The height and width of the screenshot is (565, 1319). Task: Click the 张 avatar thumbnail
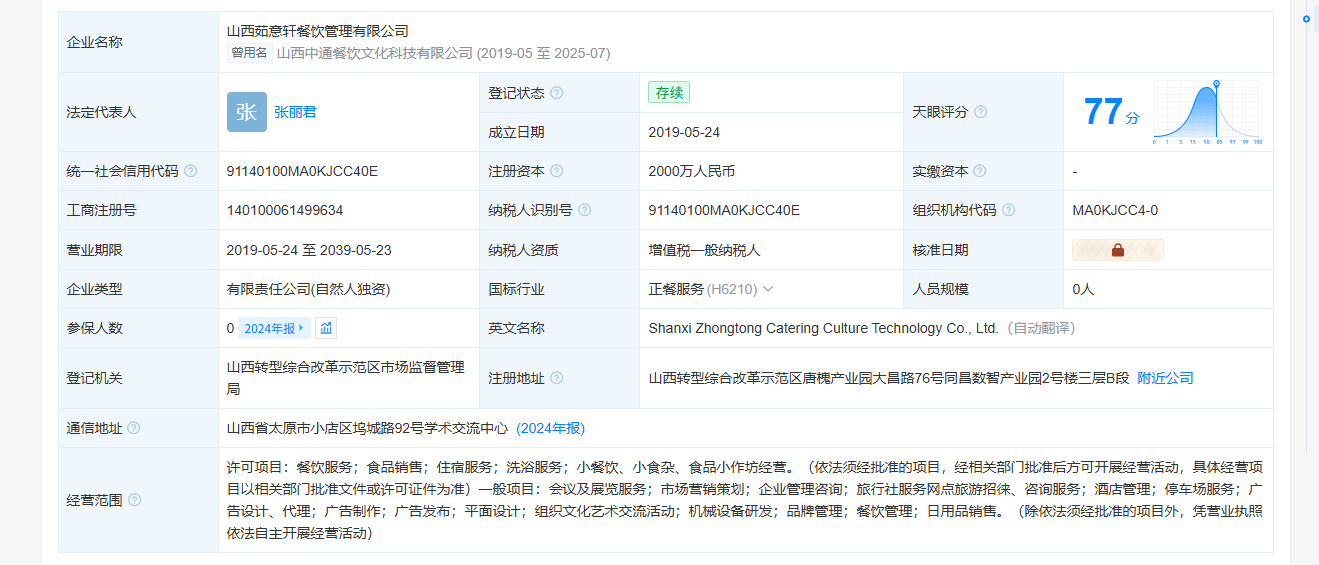(x=247, y=112)
